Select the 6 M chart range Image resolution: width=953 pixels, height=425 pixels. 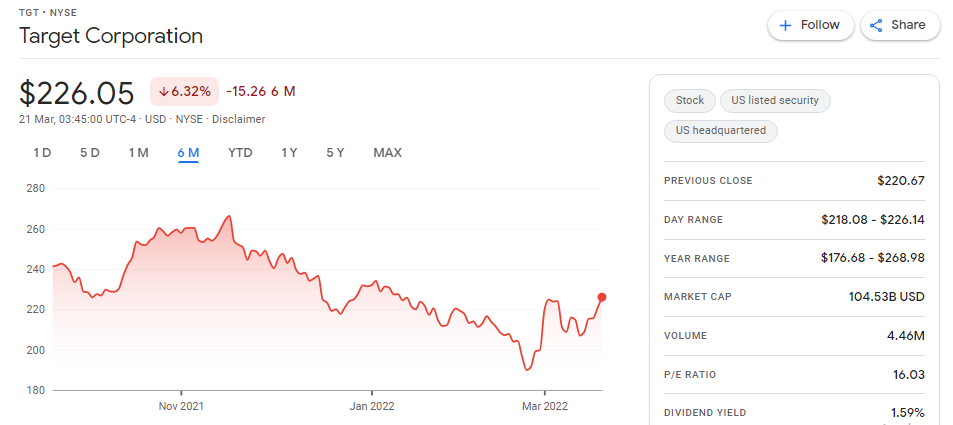pyautogui.click(x=188, y=153)
